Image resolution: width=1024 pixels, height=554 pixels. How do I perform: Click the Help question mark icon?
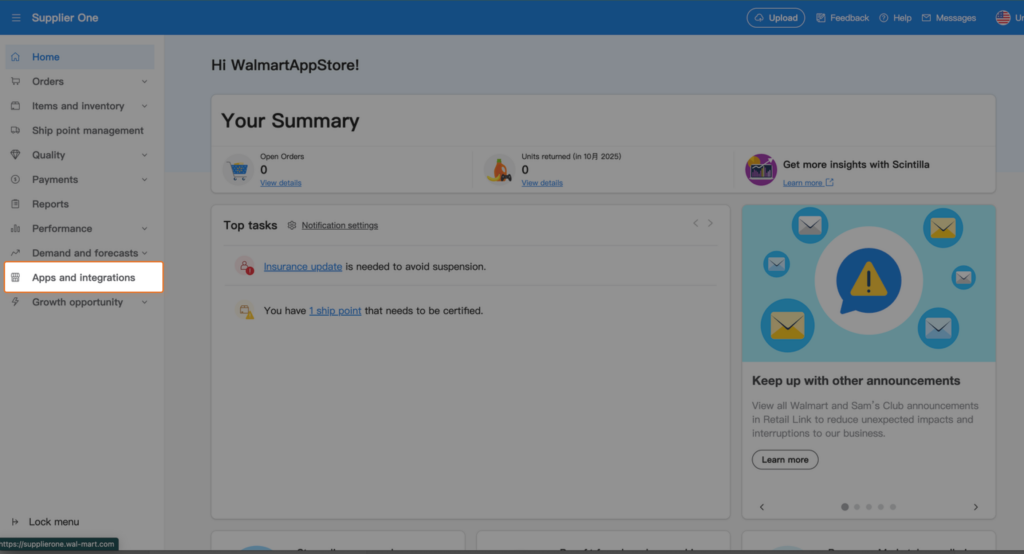point(884,18)
